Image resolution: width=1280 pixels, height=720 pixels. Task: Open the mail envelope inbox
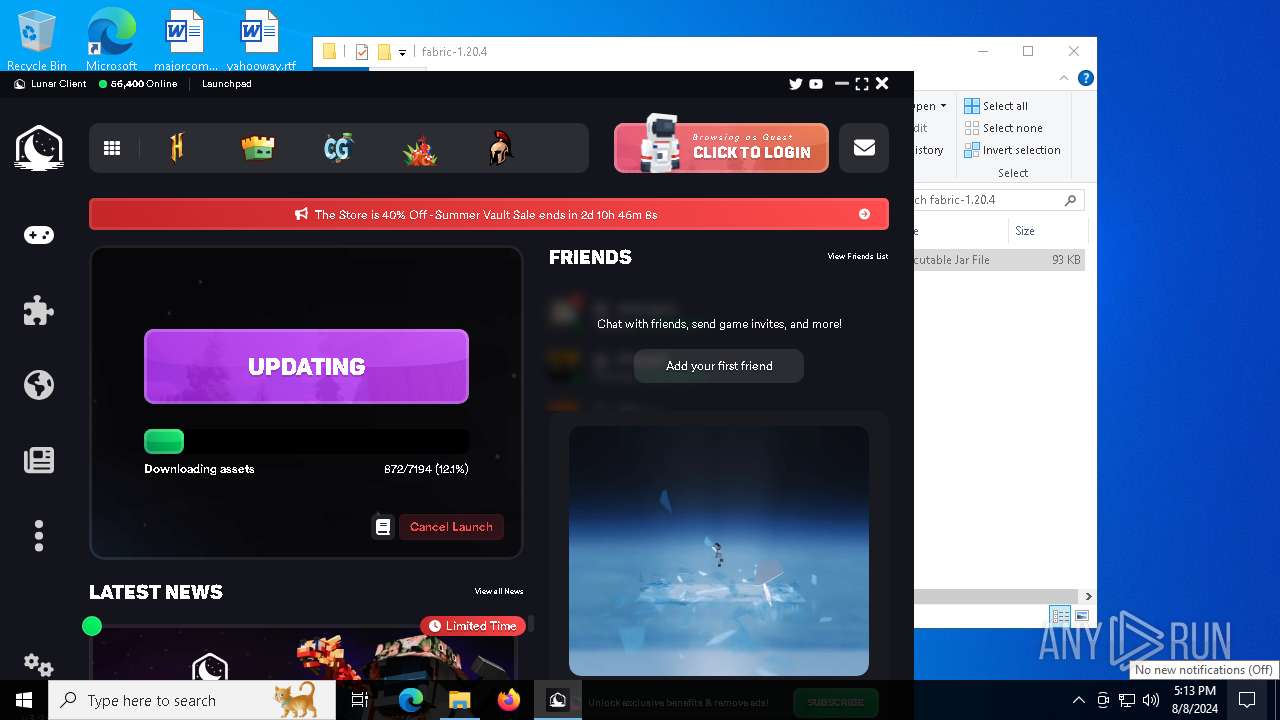tap(864, 148)
